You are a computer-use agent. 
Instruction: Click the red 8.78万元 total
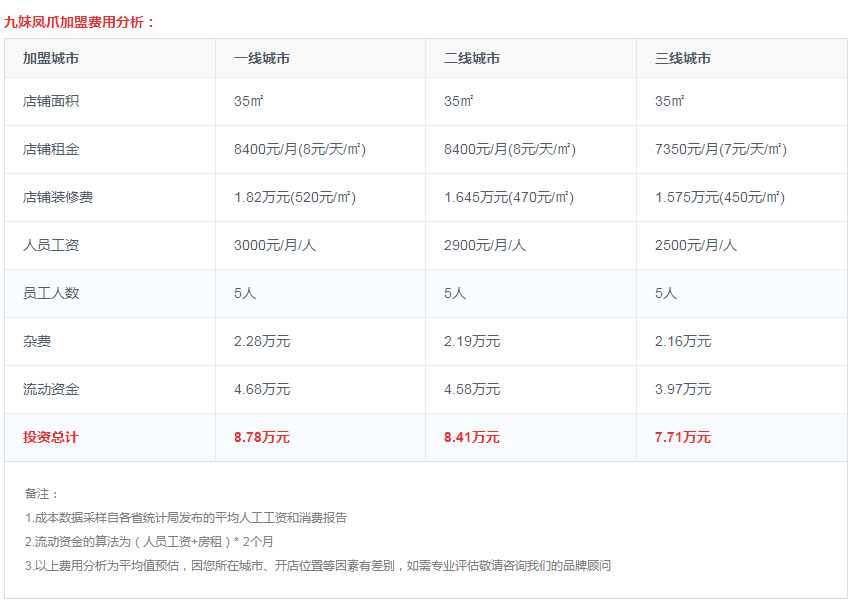tap(262, 437)
